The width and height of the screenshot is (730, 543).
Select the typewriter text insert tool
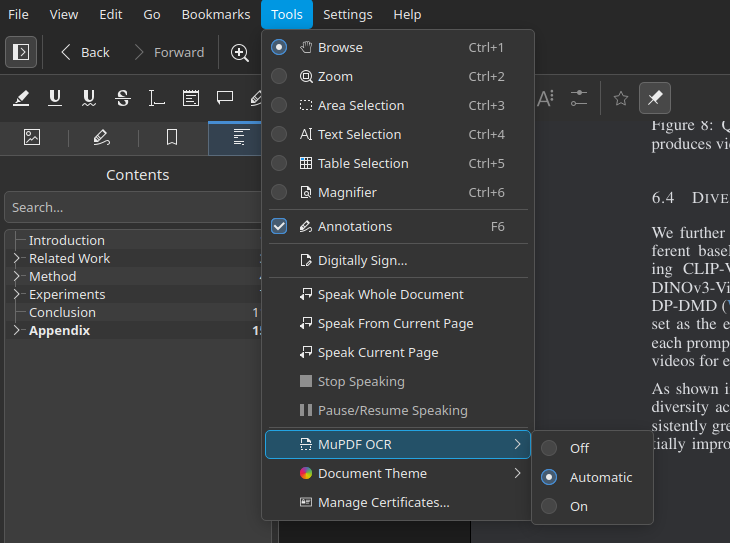156,98
